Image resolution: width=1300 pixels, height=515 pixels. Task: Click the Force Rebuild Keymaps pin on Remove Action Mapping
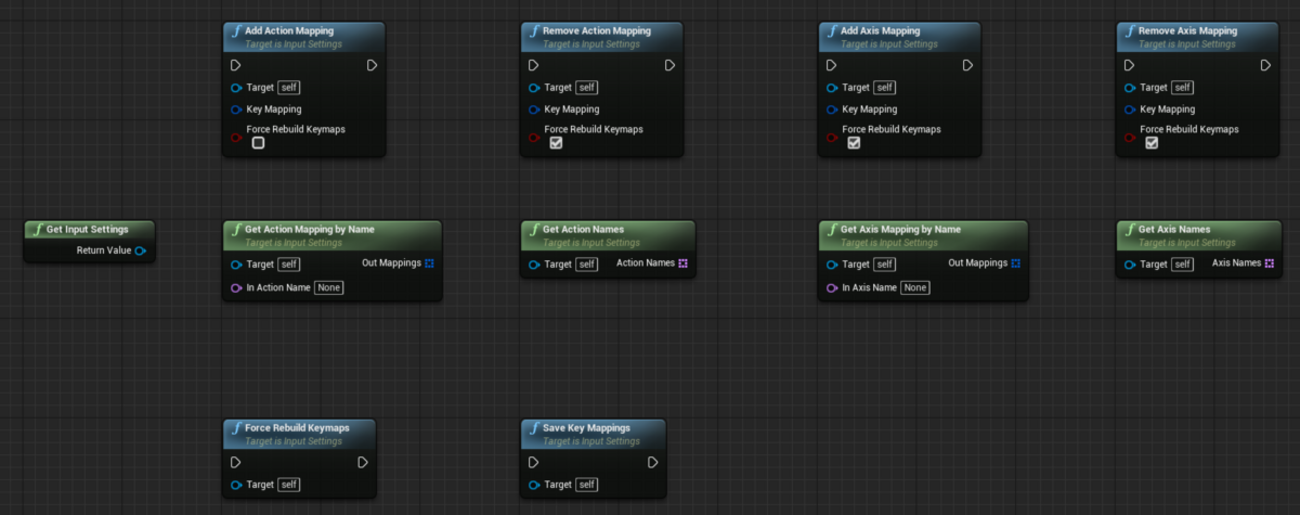[x=535, y=137]
